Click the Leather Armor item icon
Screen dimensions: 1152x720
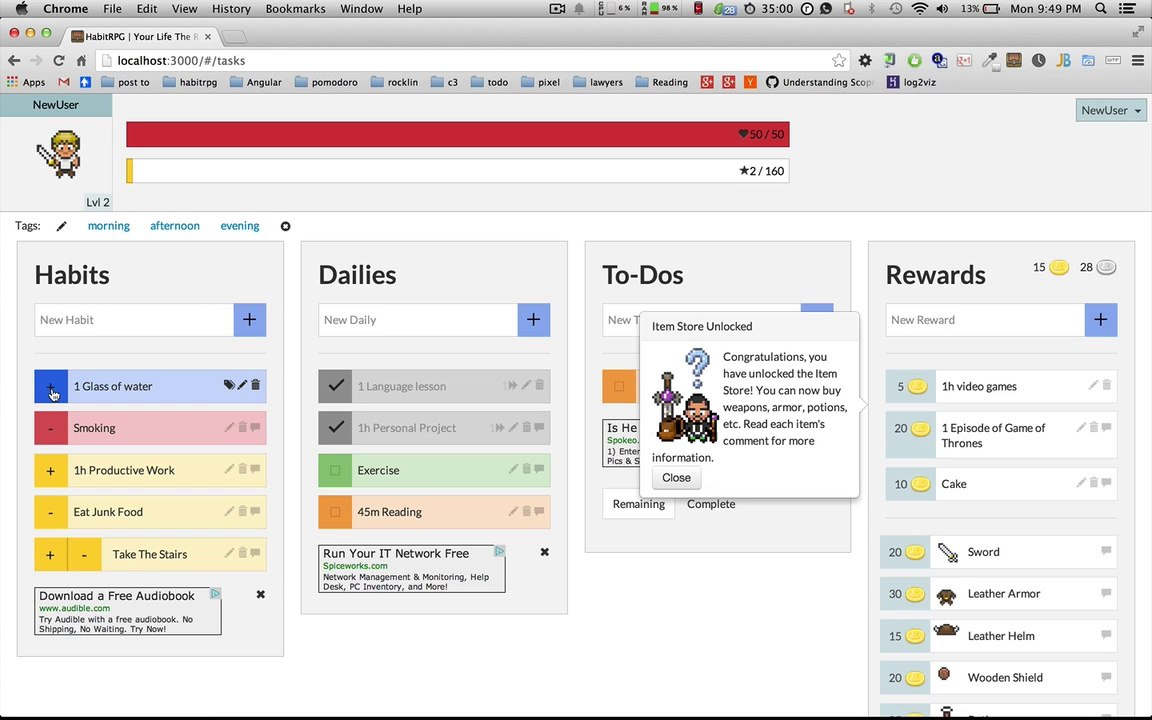(x=946, y=595)
